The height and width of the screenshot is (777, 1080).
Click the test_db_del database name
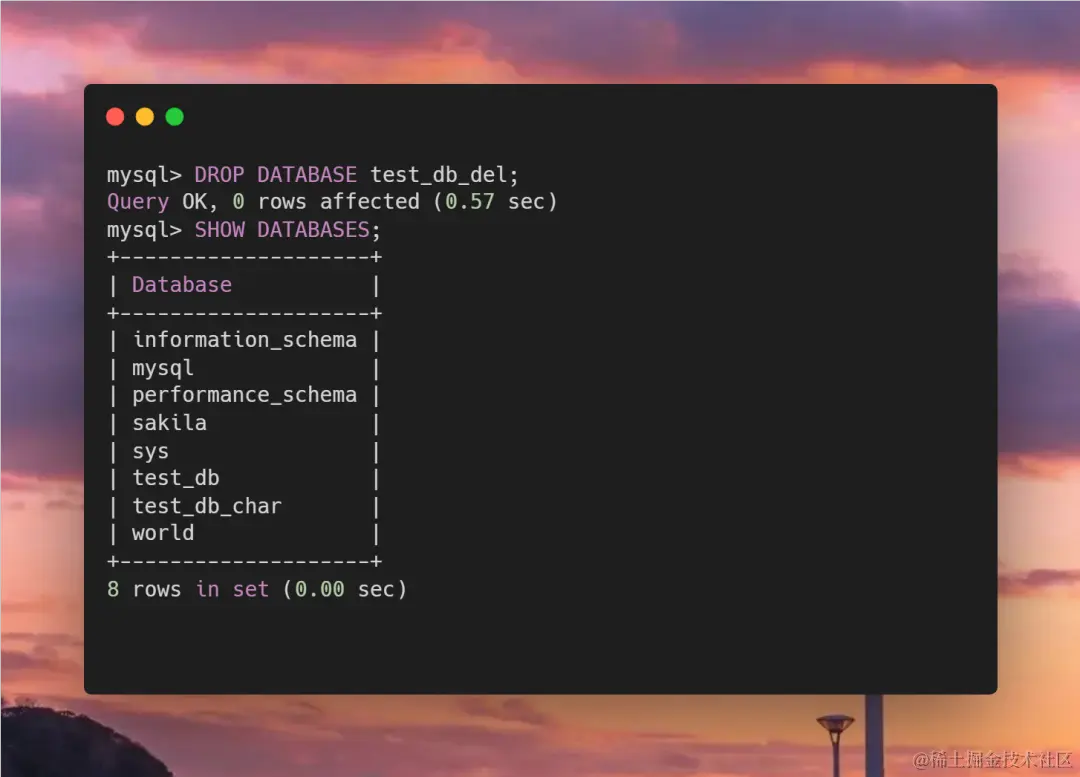coord(439,175)
